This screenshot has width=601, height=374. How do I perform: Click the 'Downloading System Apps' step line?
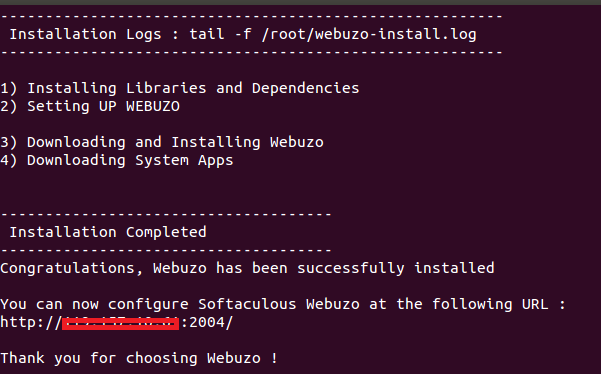117,161
